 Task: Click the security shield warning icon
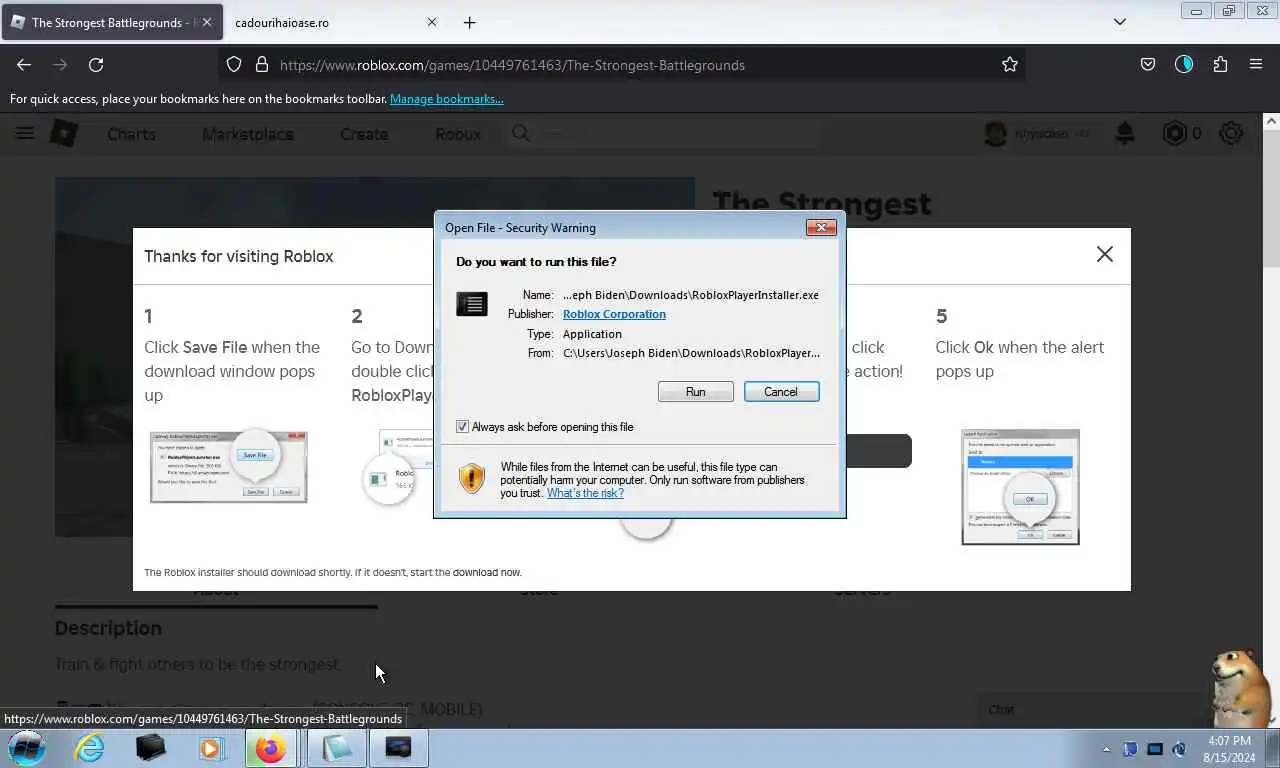click(472, 479)
